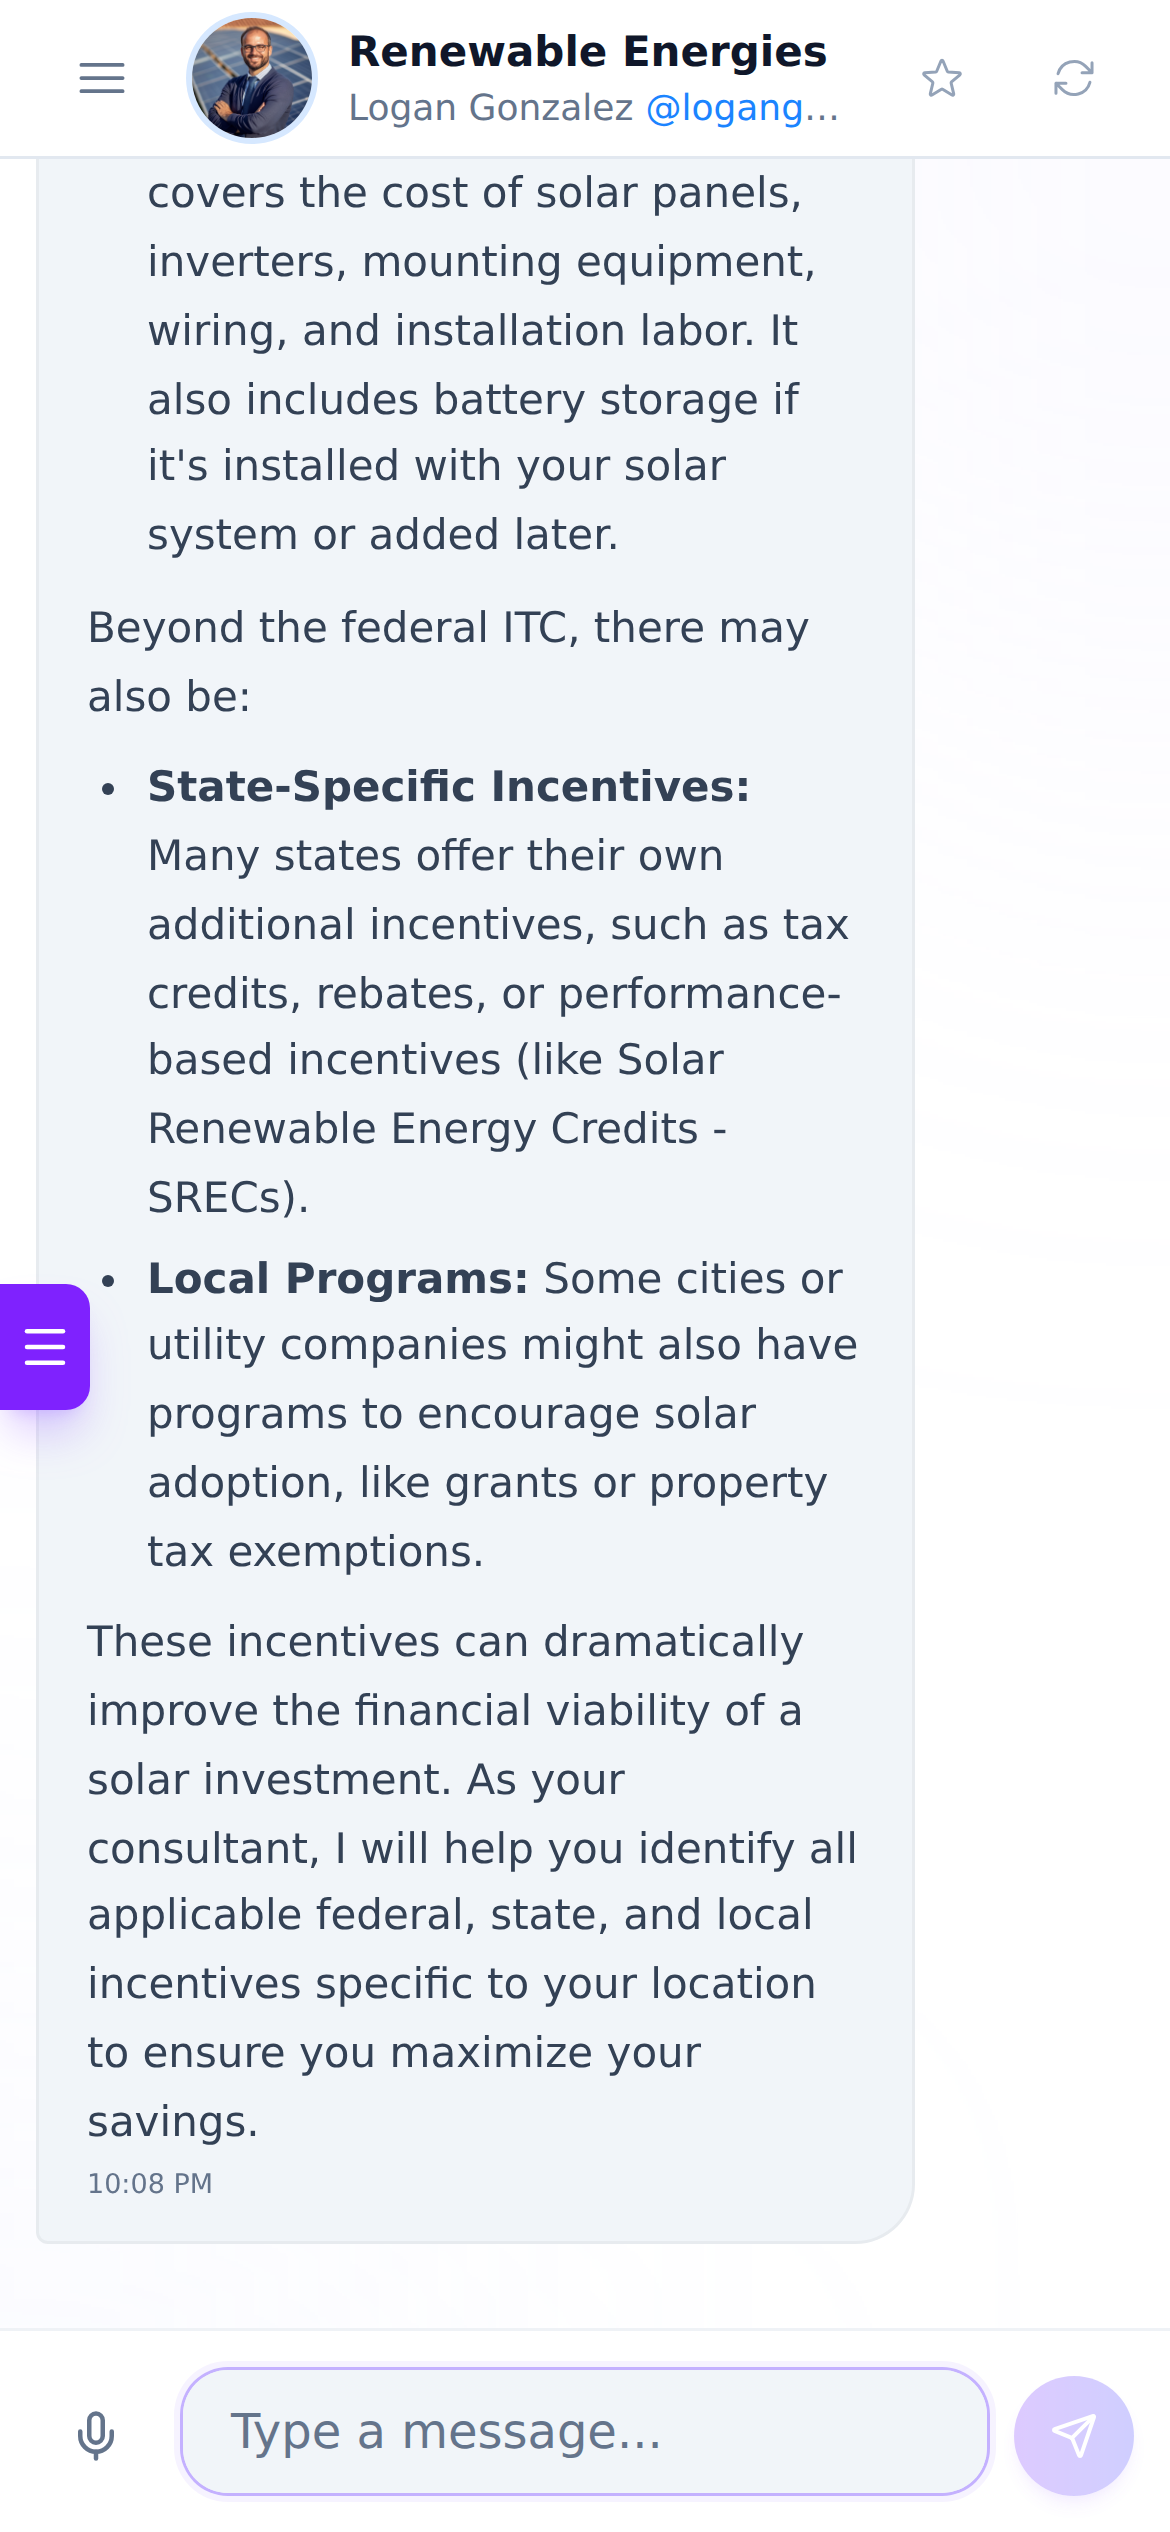Open Logan Gonzalez's profile picture
The height and width of the screenshot is (2532, 1170).
[x=252, y=78]
